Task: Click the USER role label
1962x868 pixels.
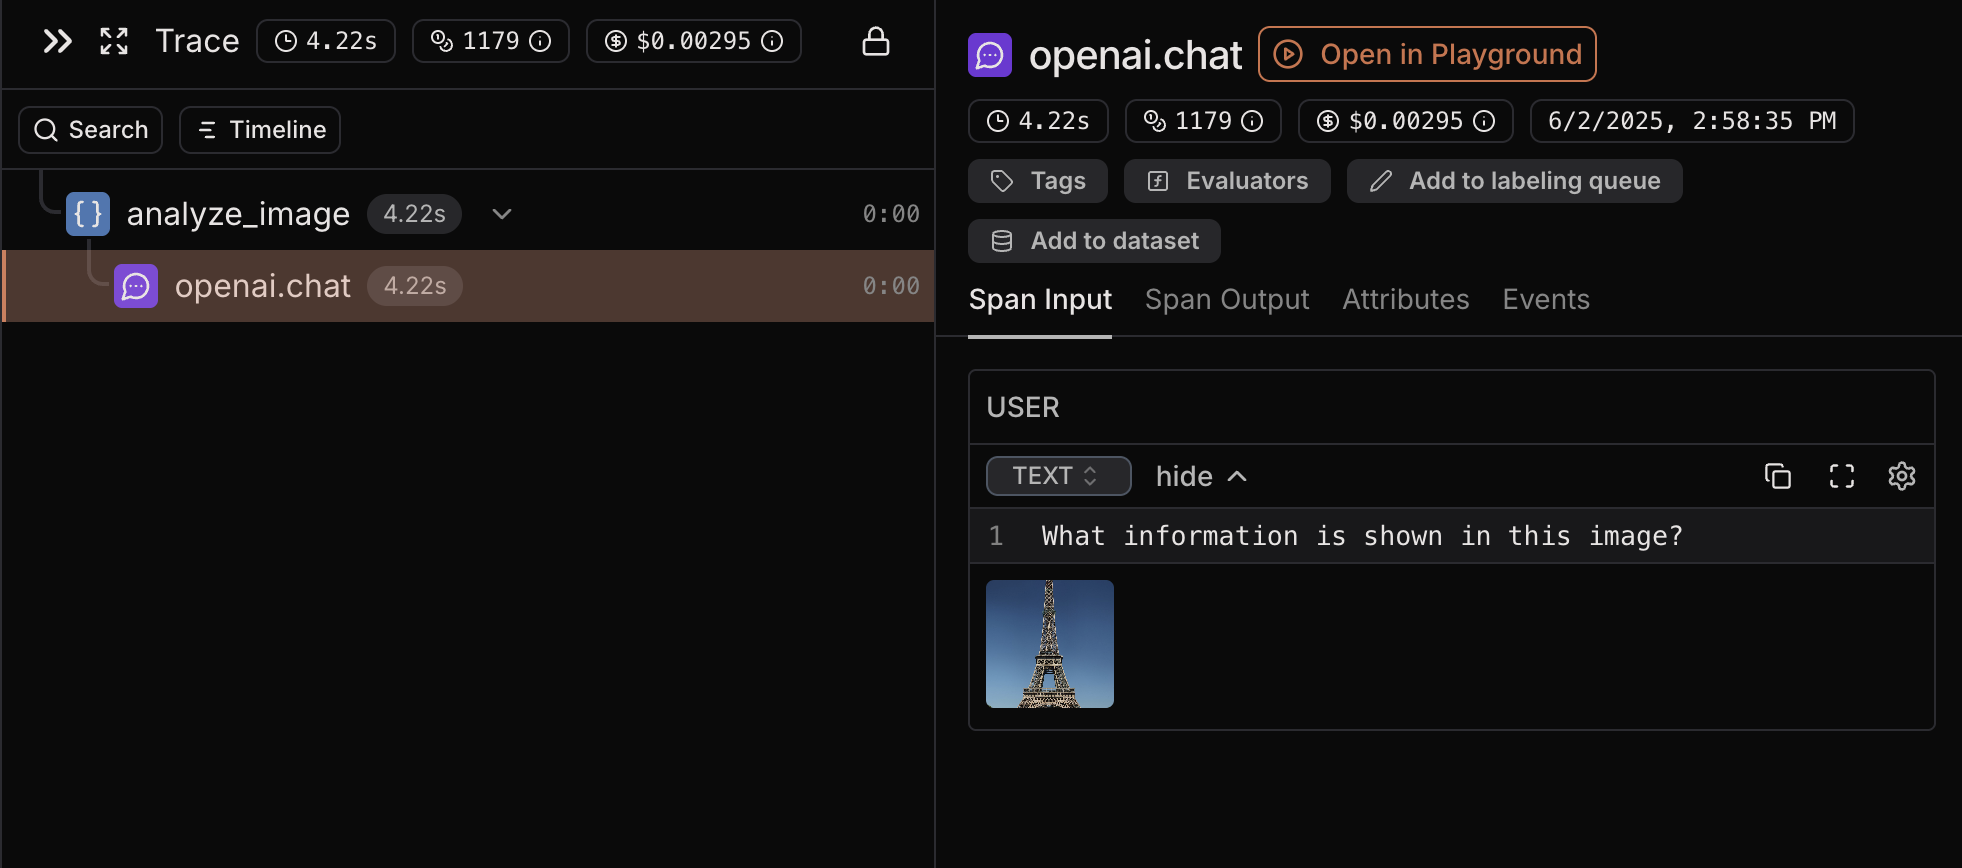Action: pos(1023,407)
